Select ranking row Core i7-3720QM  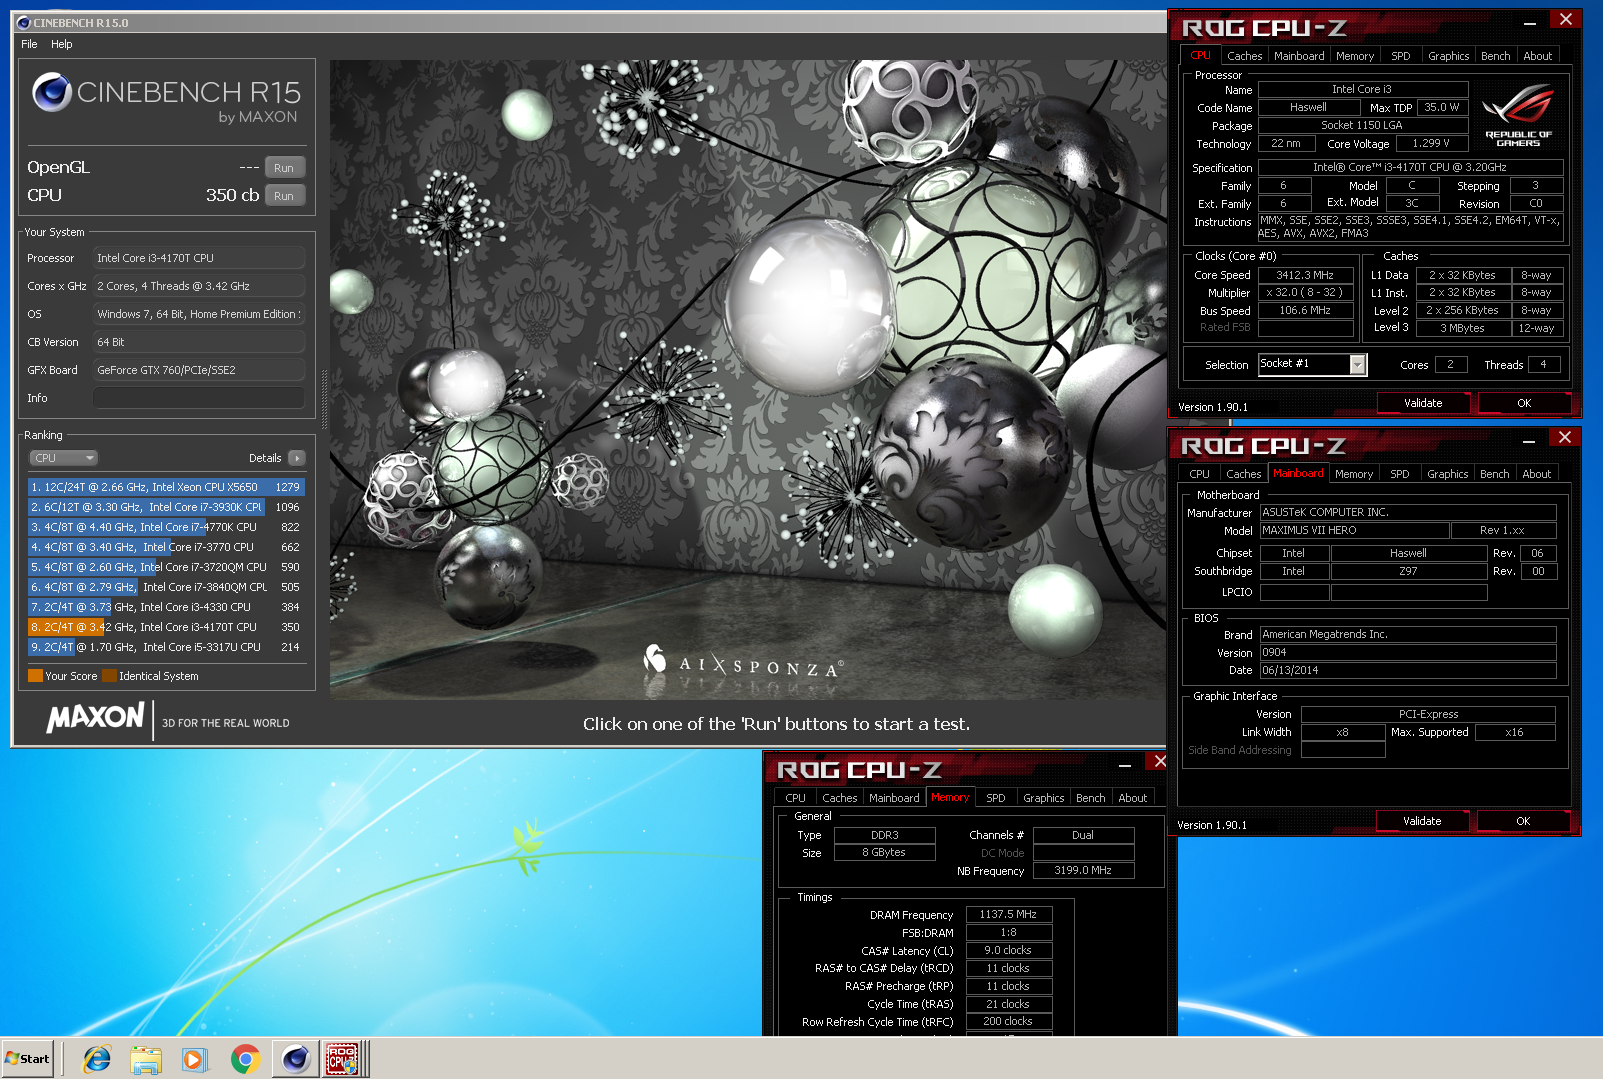166,567
